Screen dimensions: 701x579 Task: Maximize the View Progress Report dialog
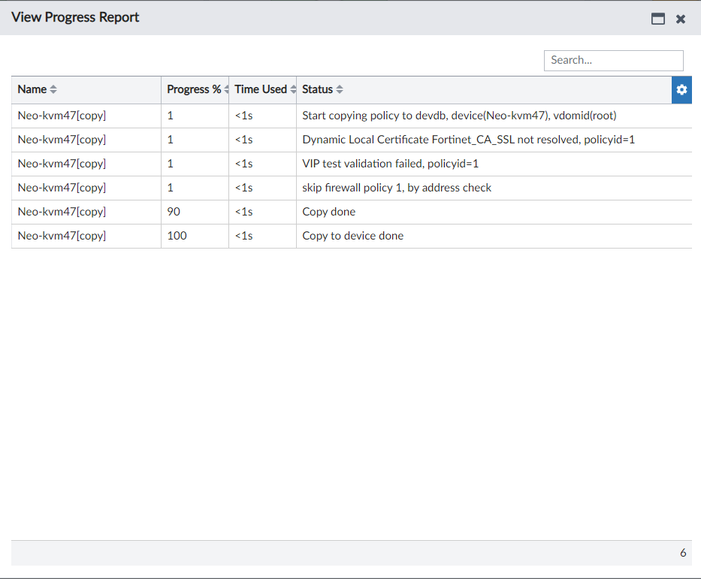[658, 19]
